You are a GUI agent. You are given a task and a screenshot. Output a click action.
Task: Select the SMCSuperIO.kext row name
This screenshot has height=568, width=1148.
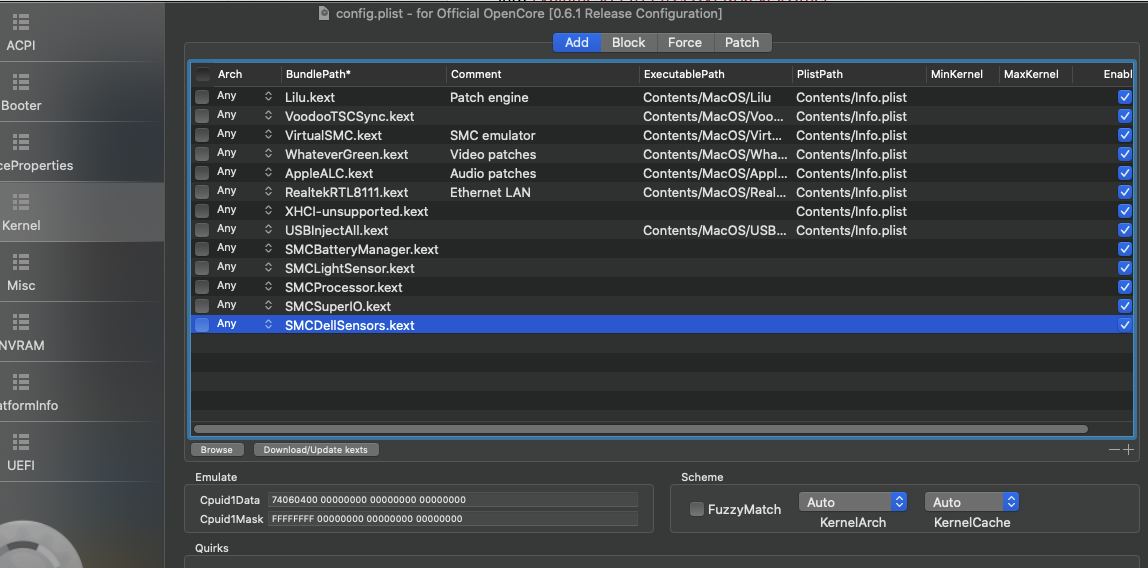338,306
